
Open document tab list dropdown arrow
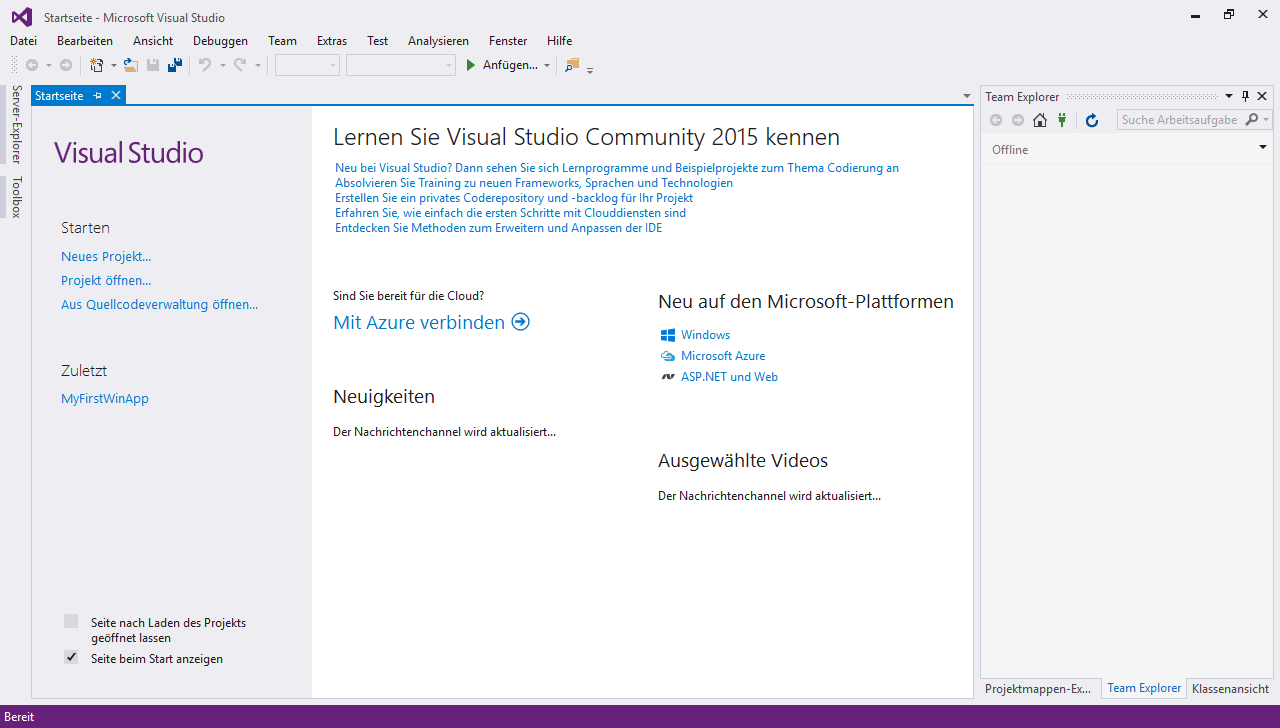point(967,96)
